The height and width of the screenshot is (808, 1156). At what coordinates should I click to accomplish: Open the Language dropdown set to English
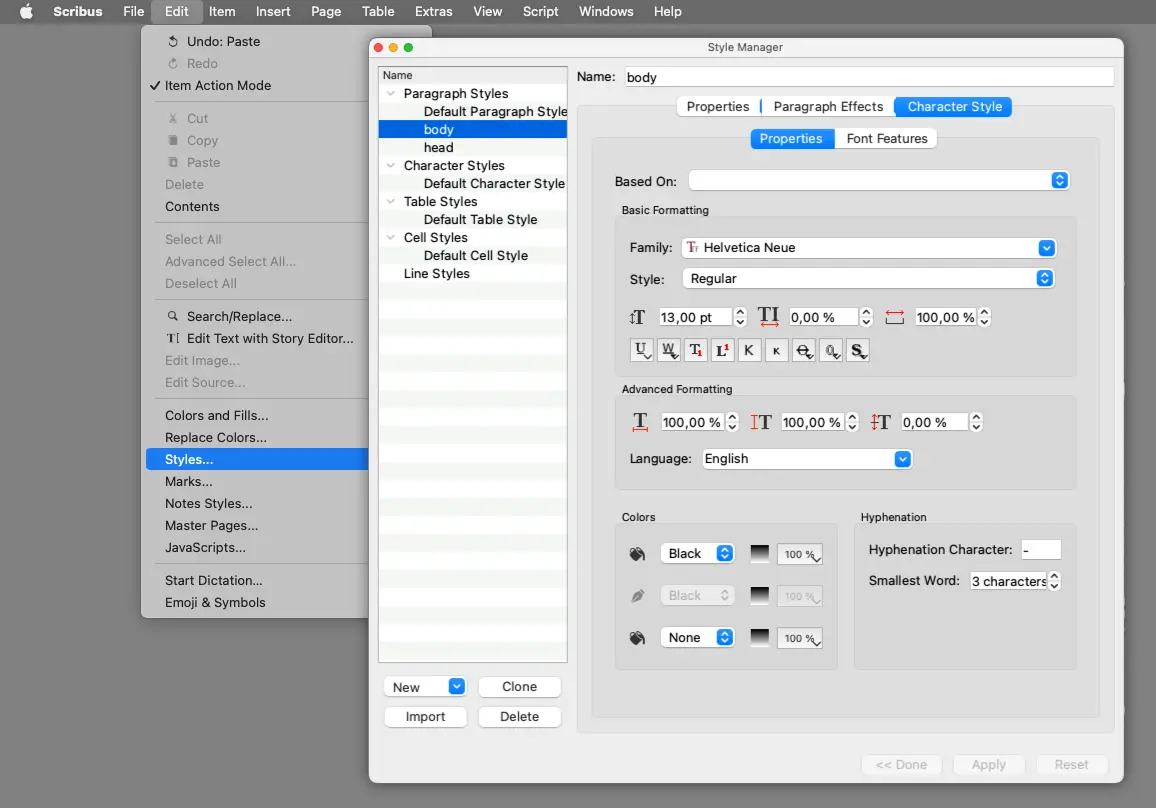click(806, 459)
